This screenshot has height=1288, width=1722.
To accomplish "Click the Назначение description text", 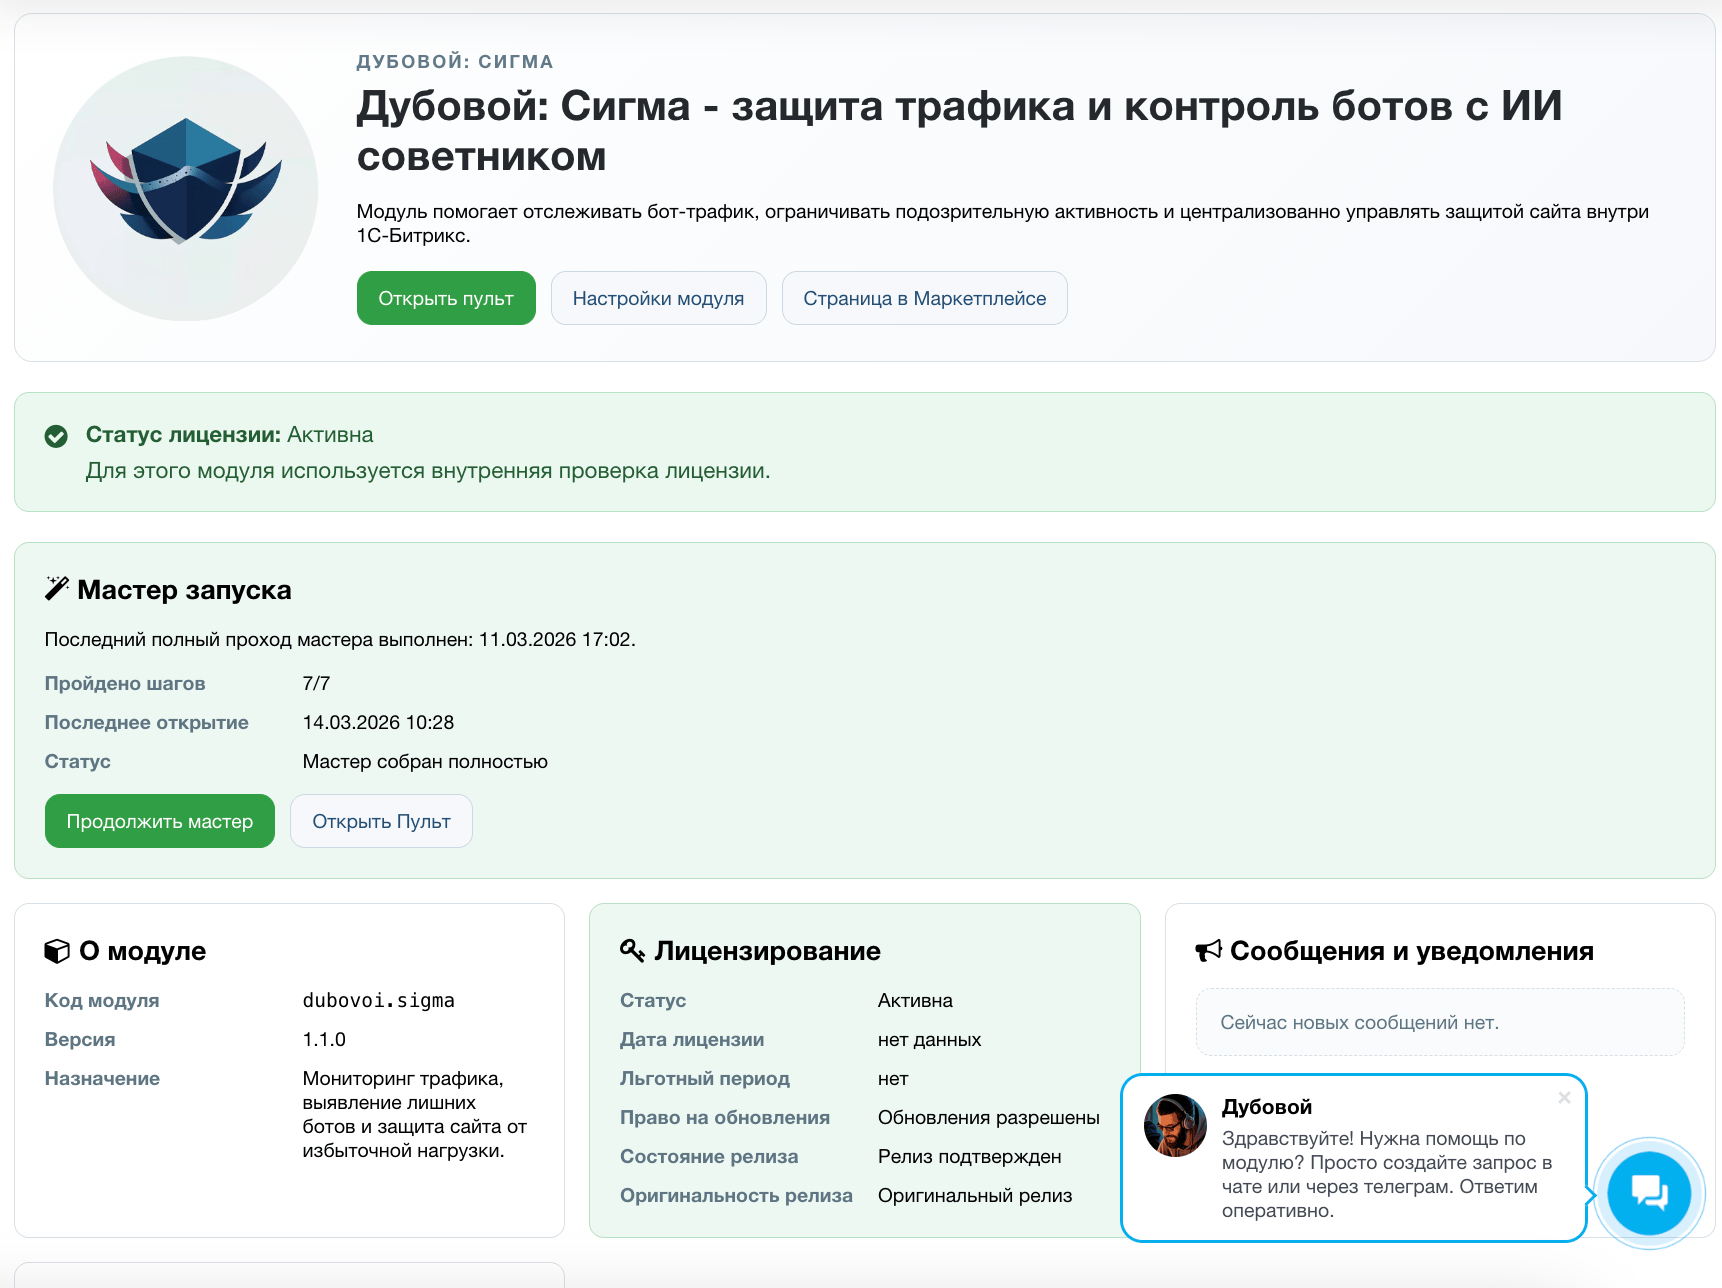I will click(x=415, y=1114).
